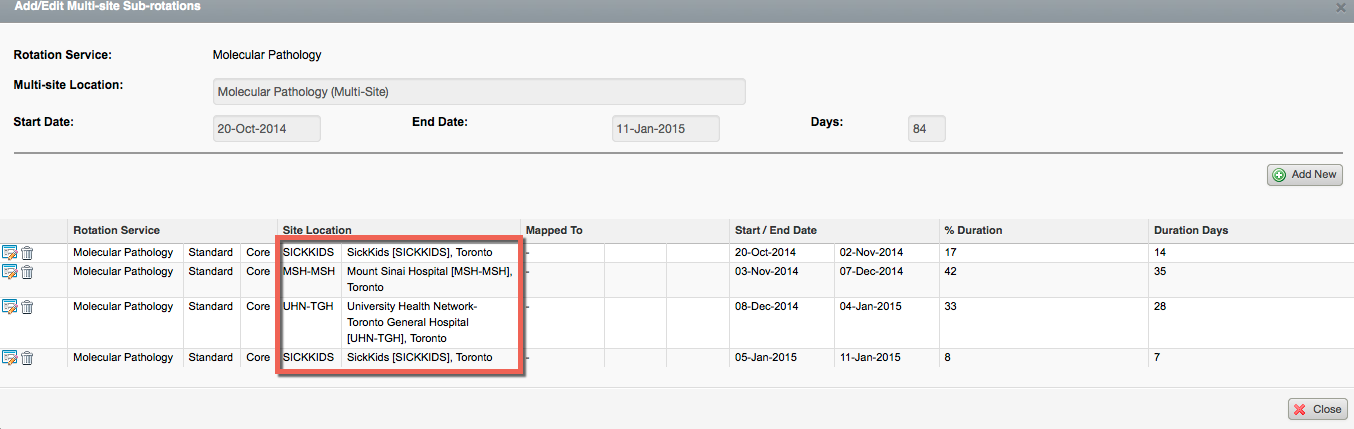Click the % Duration column header
This screenshot has width=1354, height=429.
pos(973,230)
